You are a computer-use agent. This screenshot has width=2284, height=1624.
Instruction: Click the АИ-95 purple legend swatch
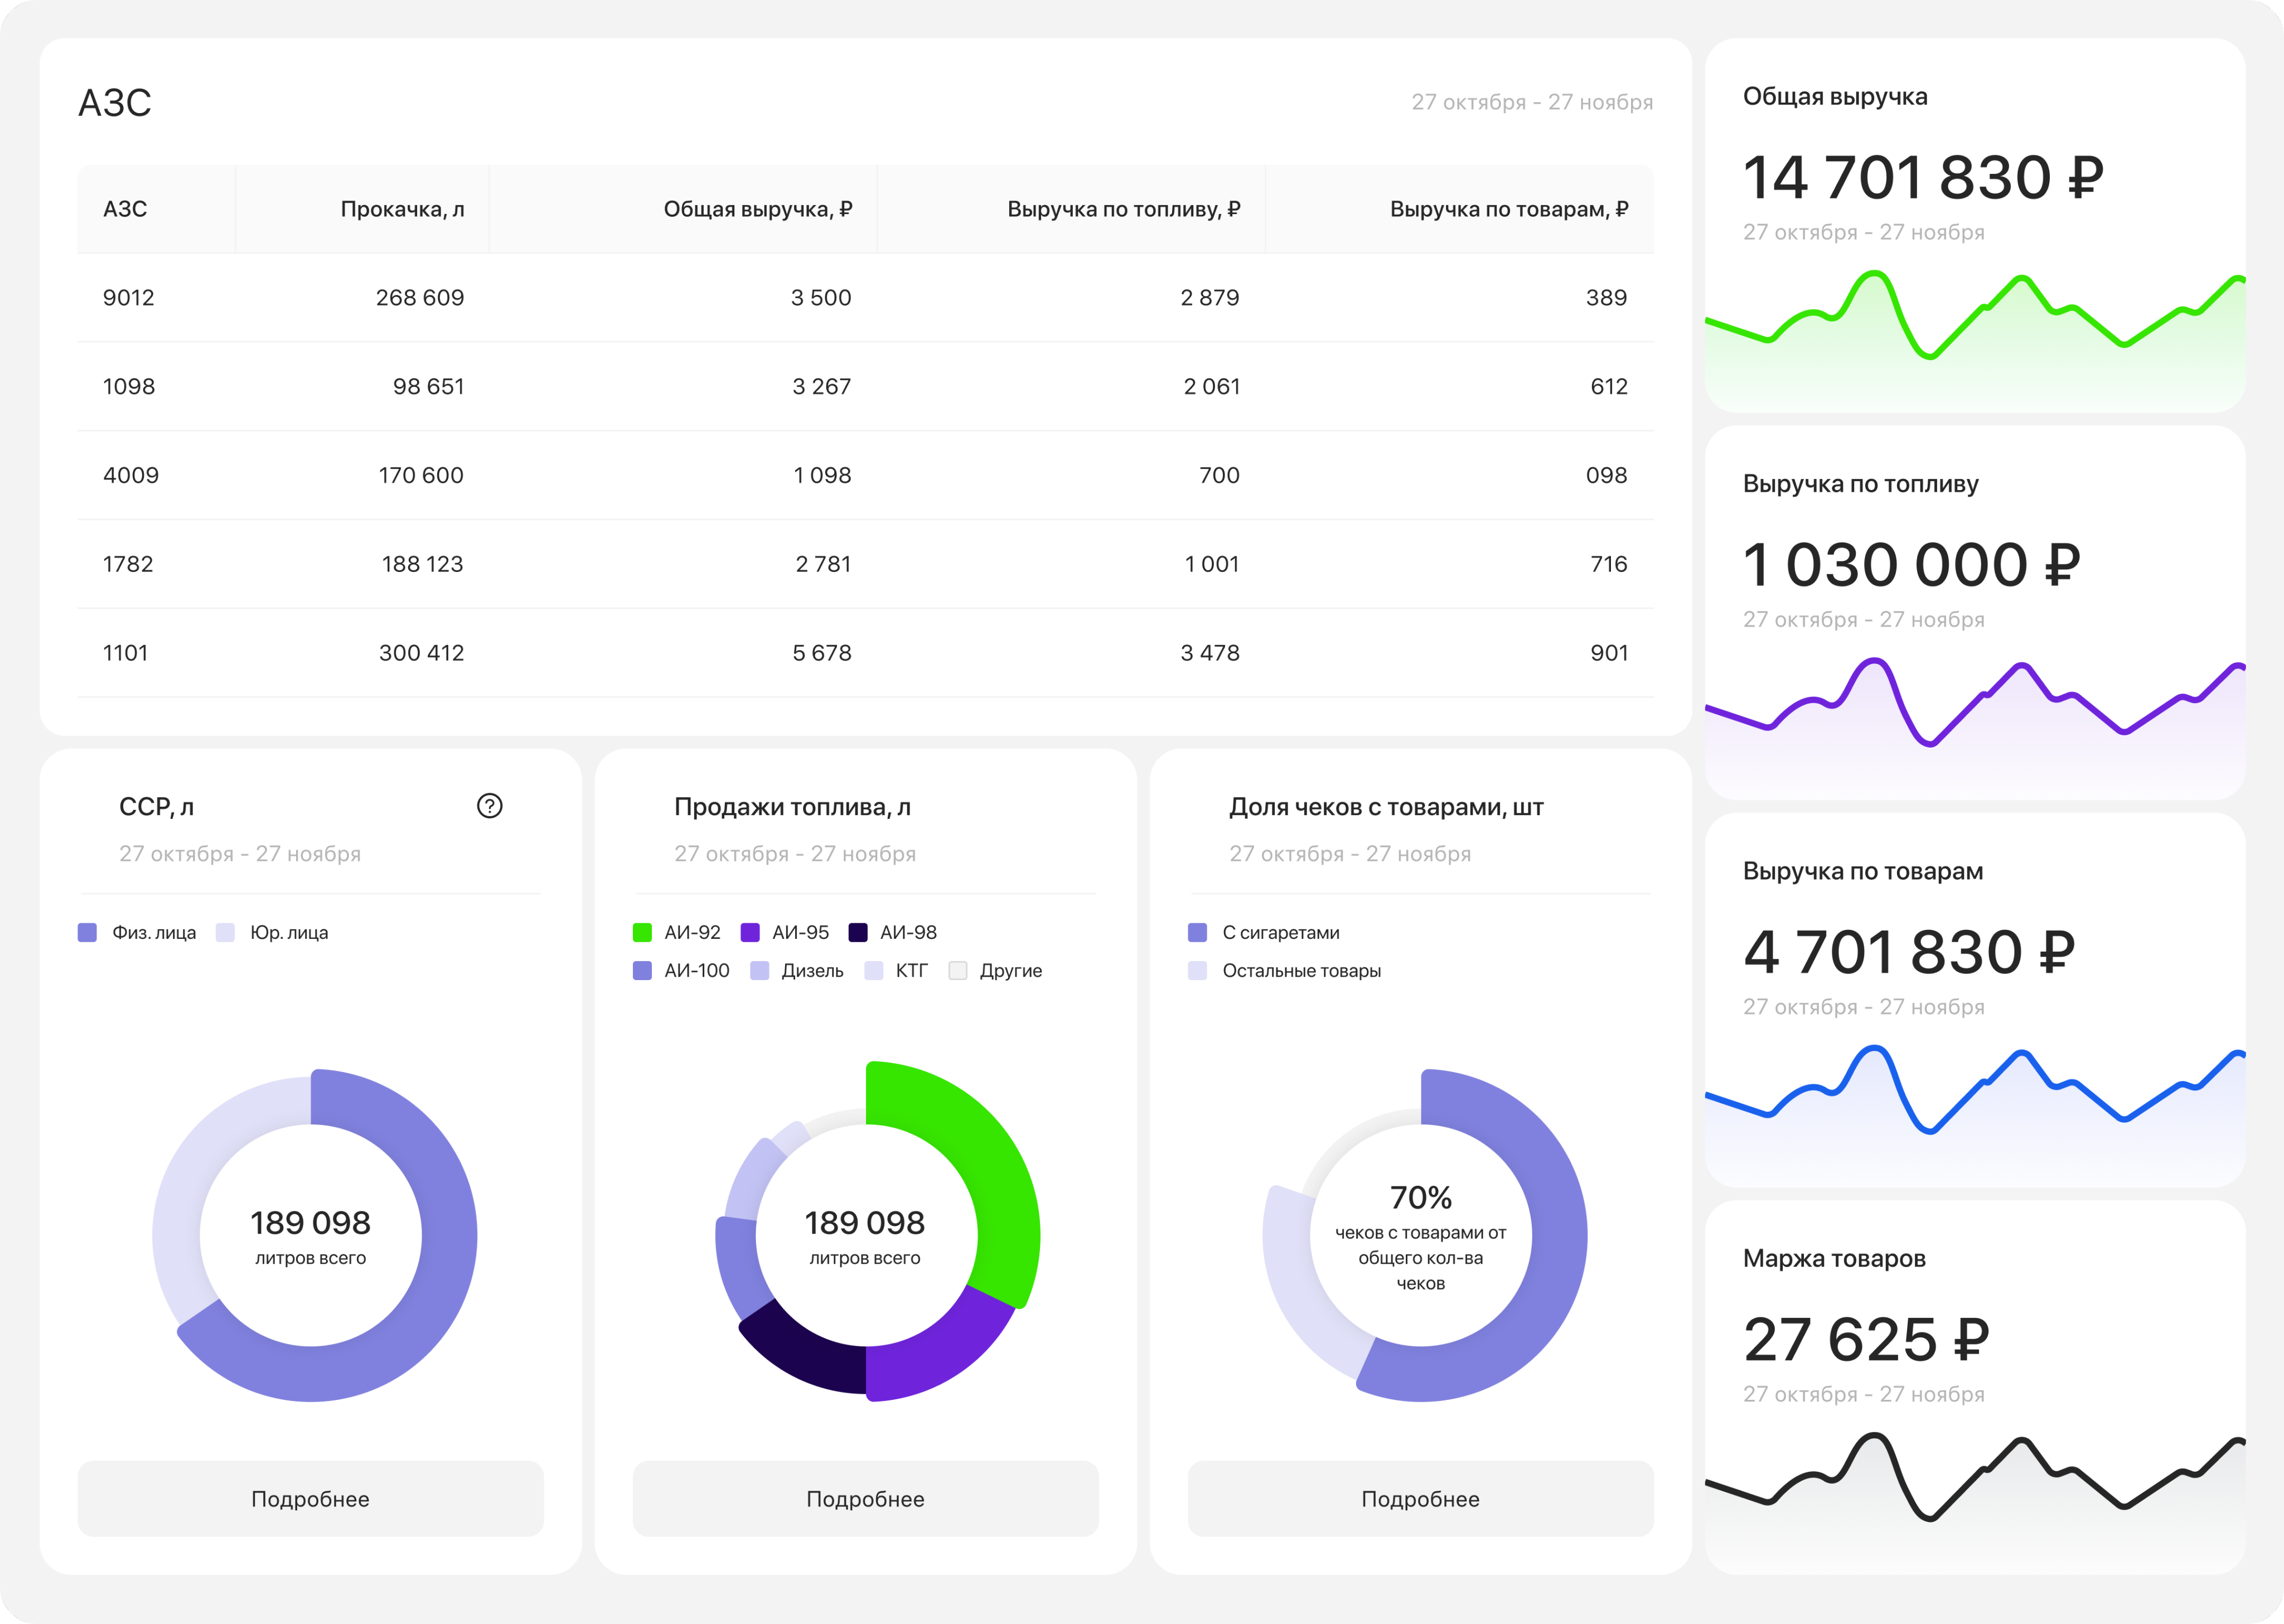[750, 932]
